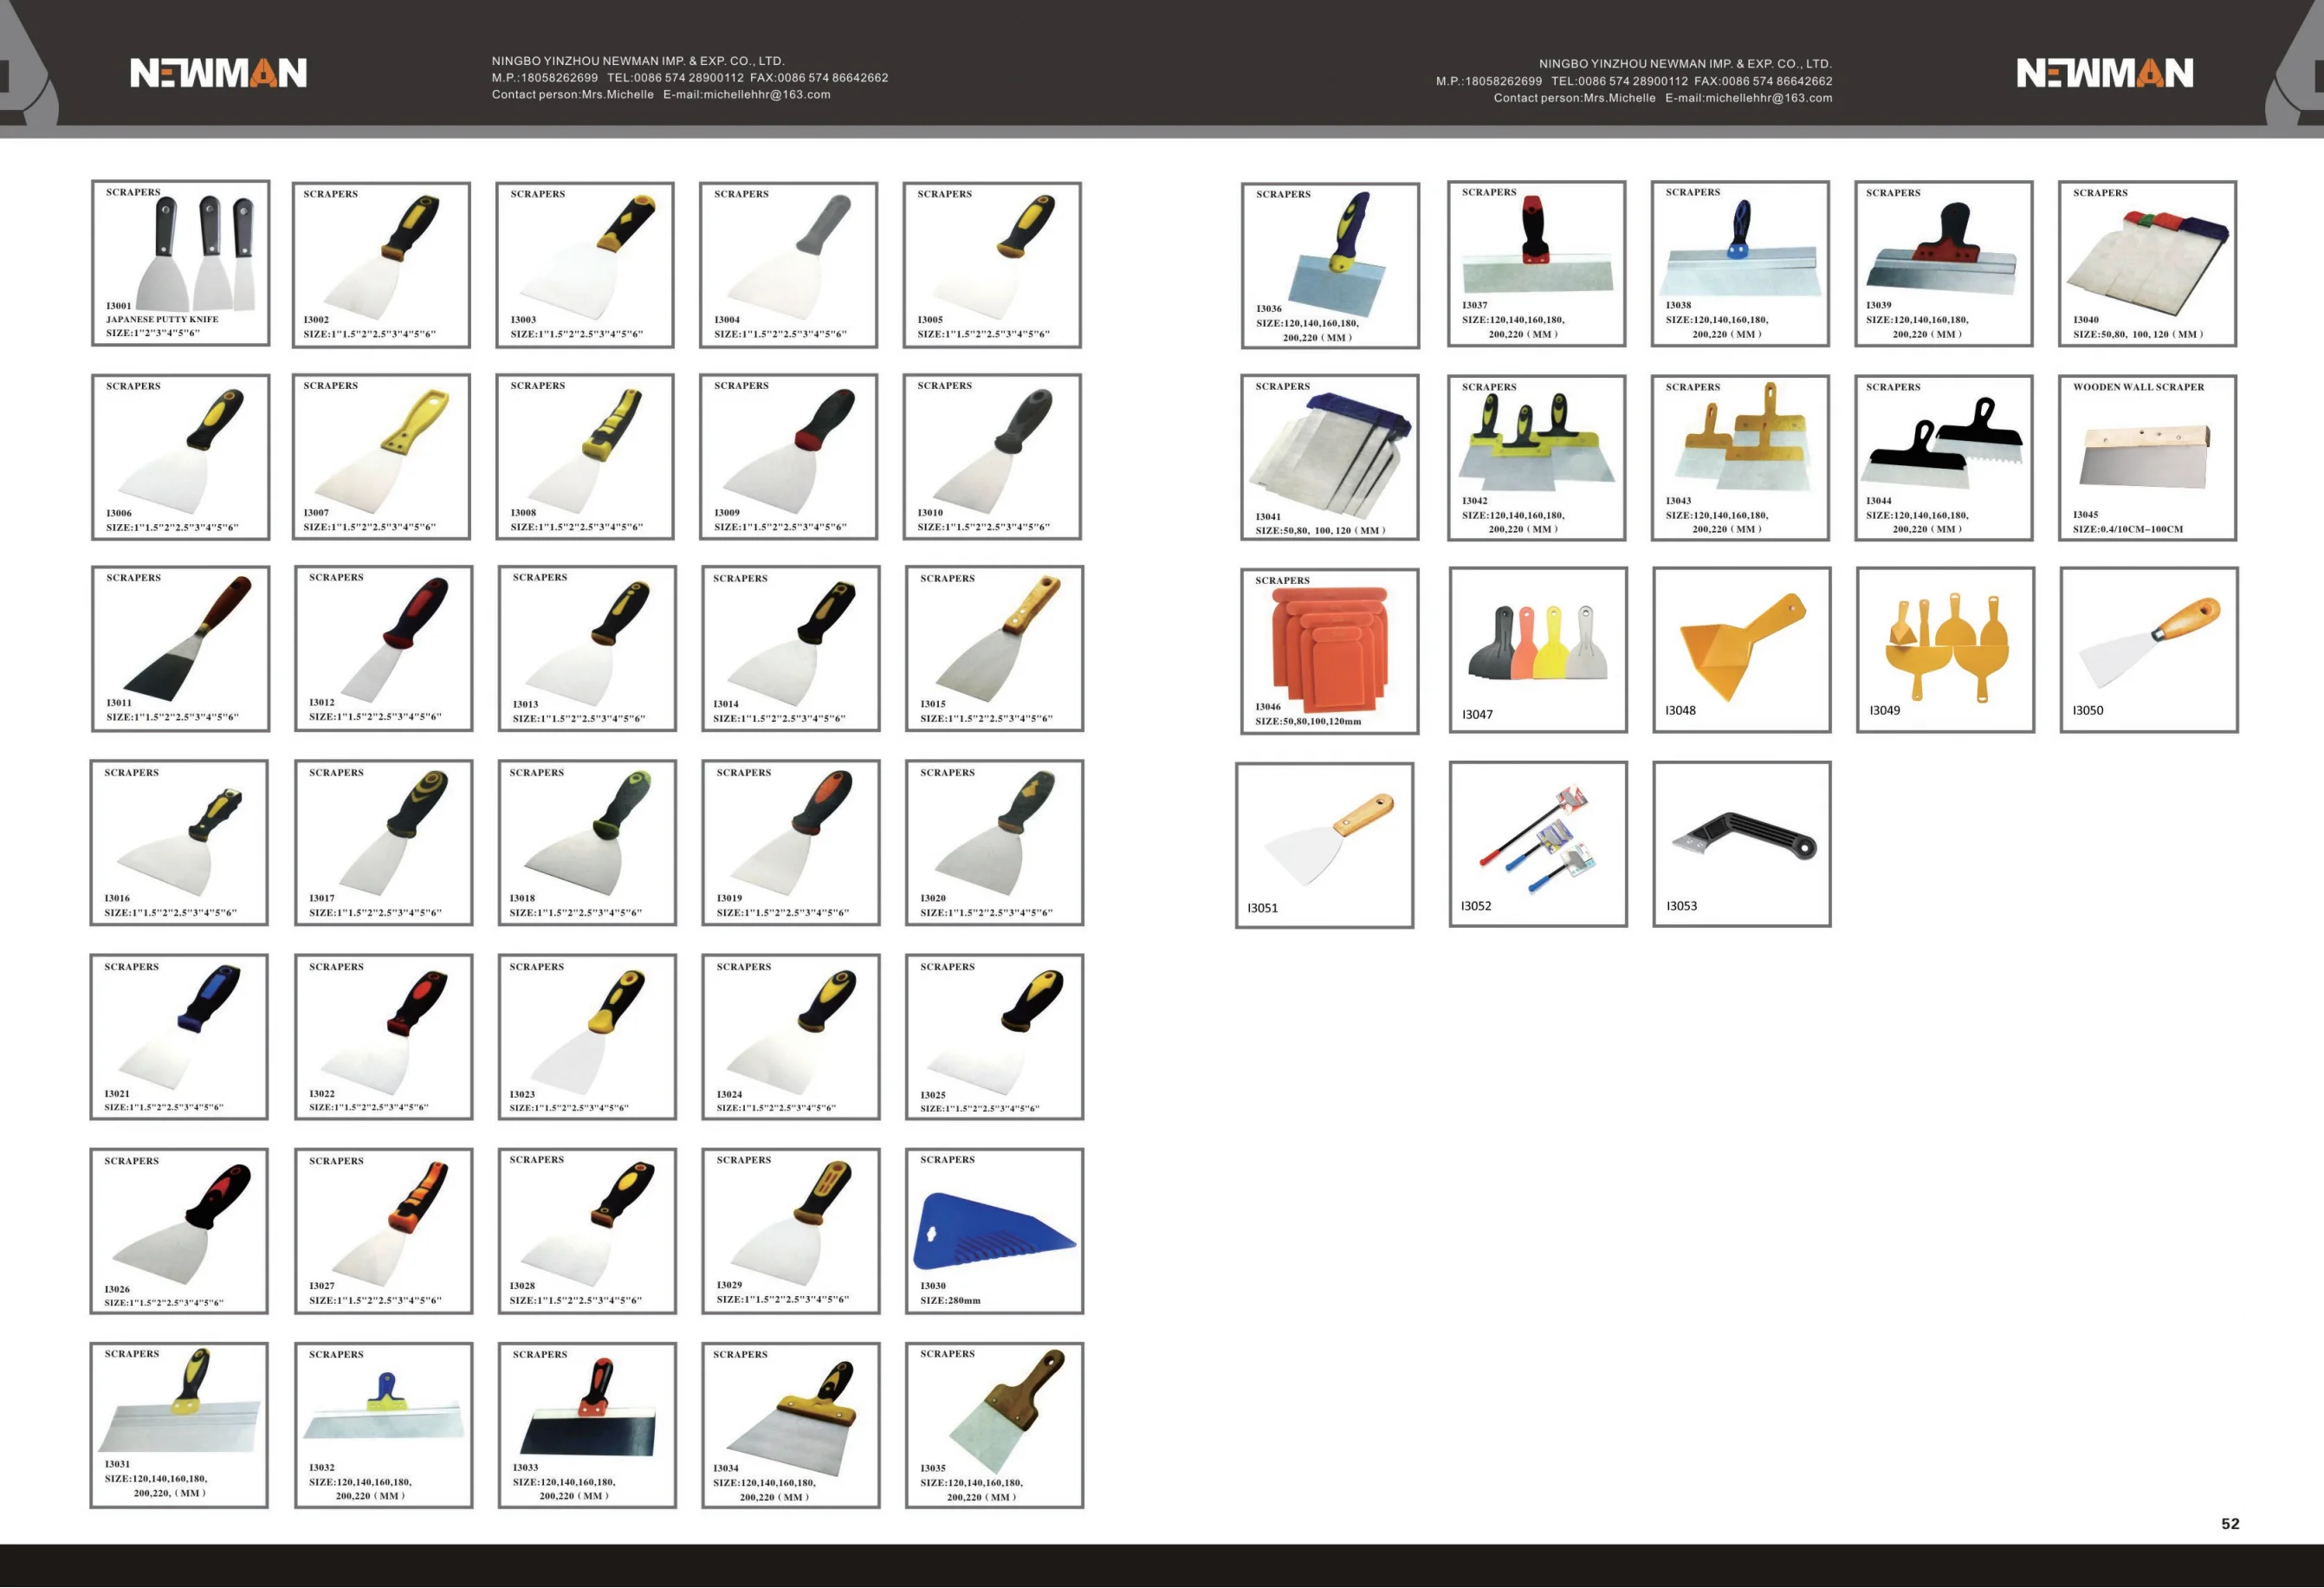Click the SCRAPERS heading above I3002
Screen dimensions: 2324x1588
coord(330,194)
